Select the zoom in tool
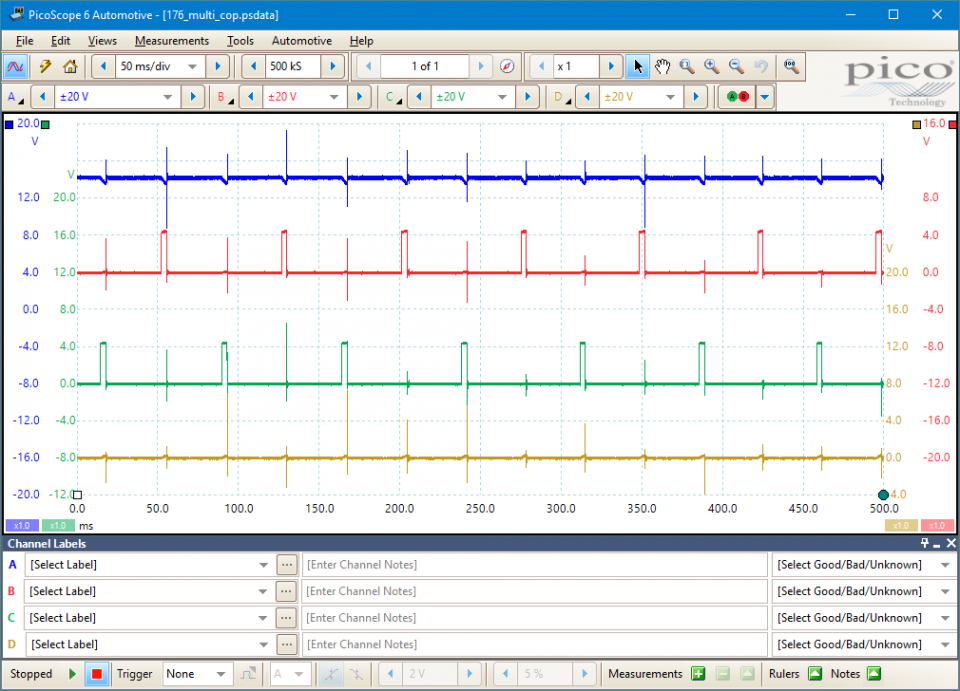 coord(711,66)
